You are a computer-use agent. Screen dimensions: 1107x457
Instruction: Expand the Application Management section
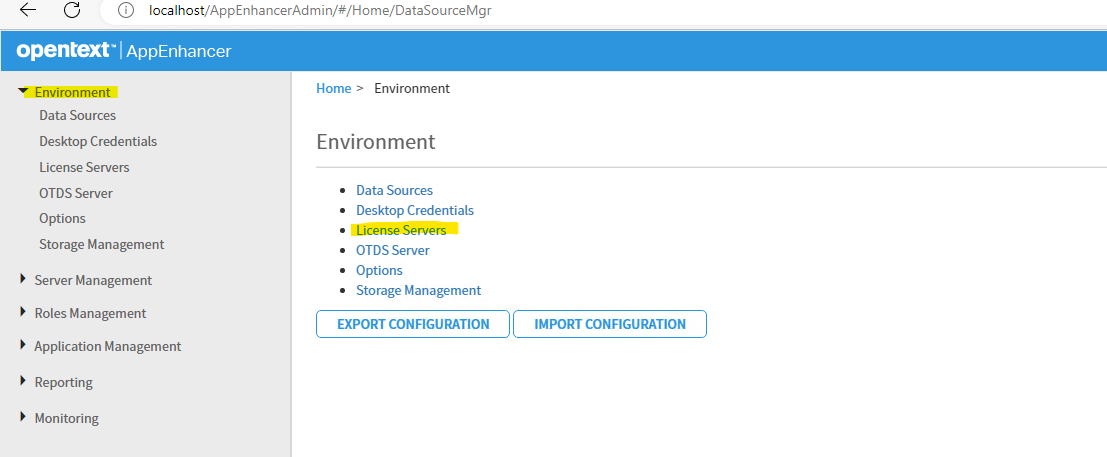(24, 345)
